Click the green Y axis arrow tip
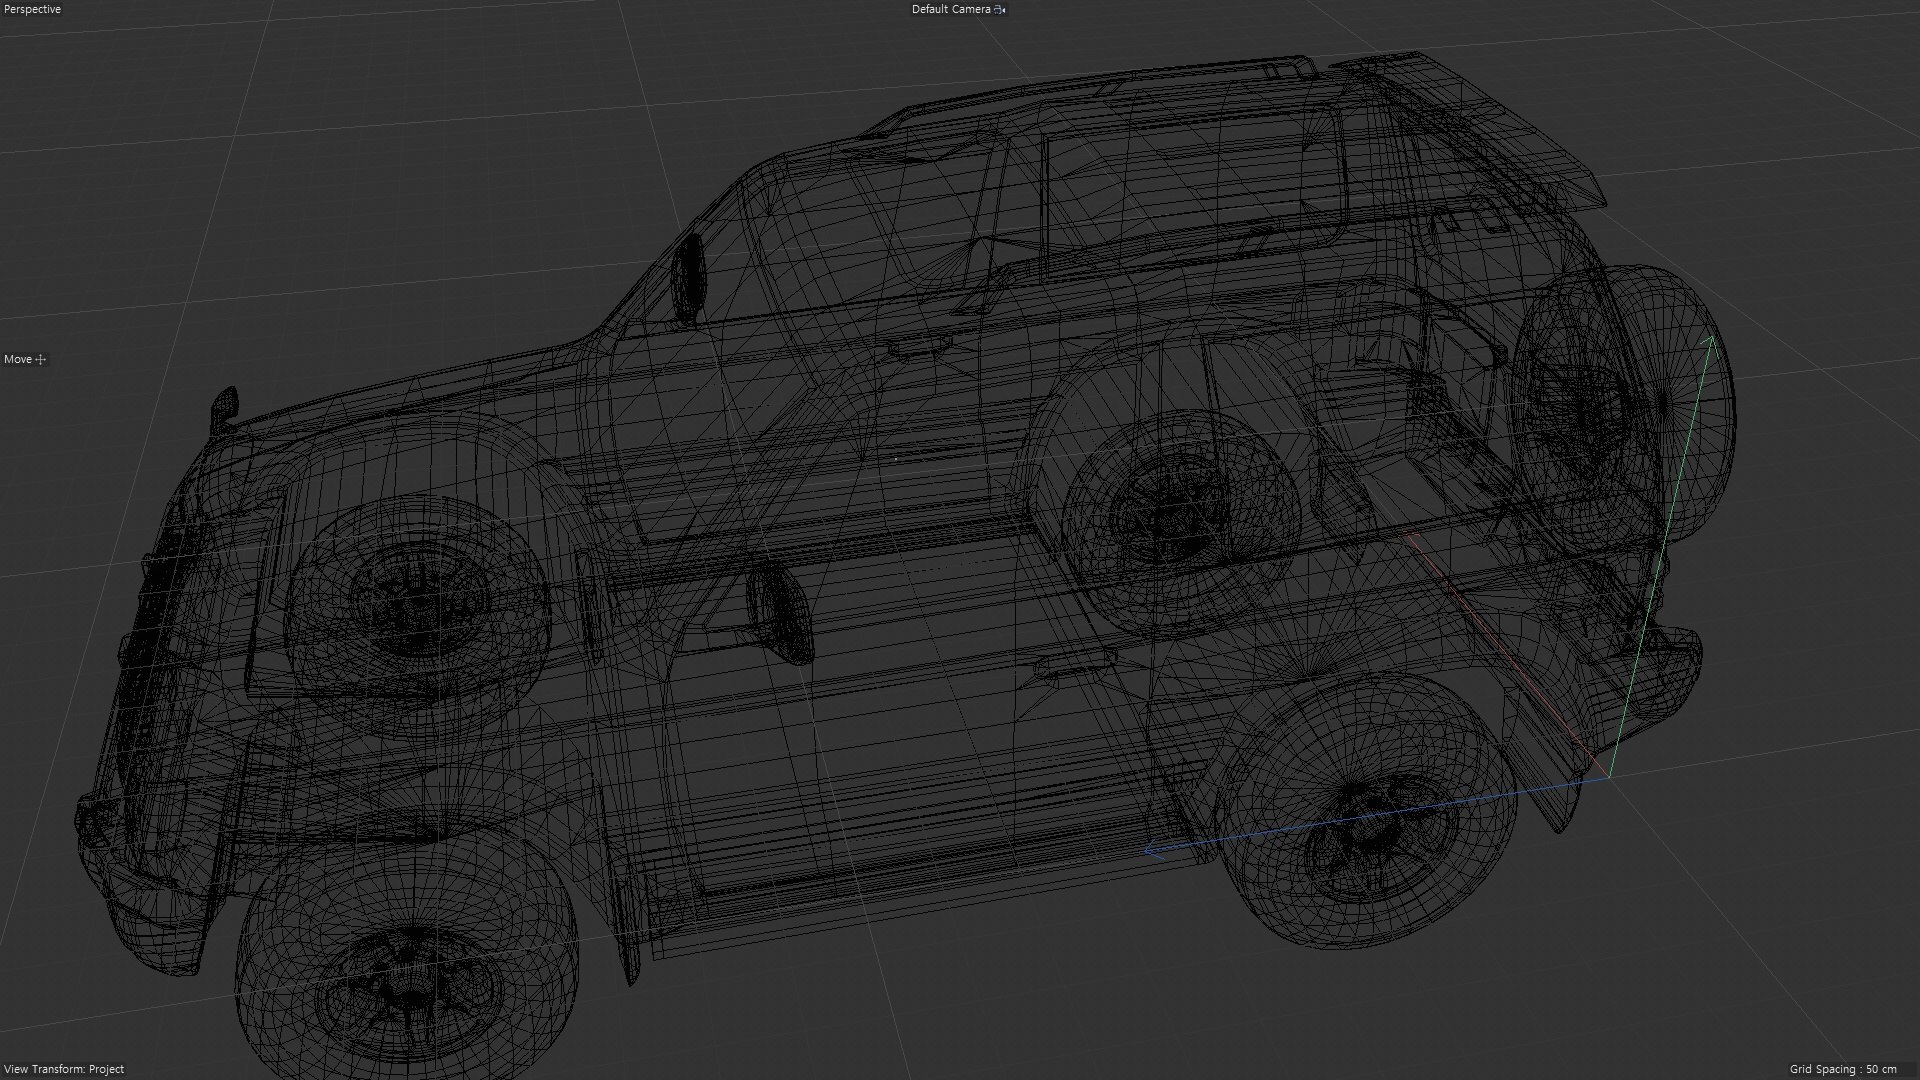 [1711, 341]
